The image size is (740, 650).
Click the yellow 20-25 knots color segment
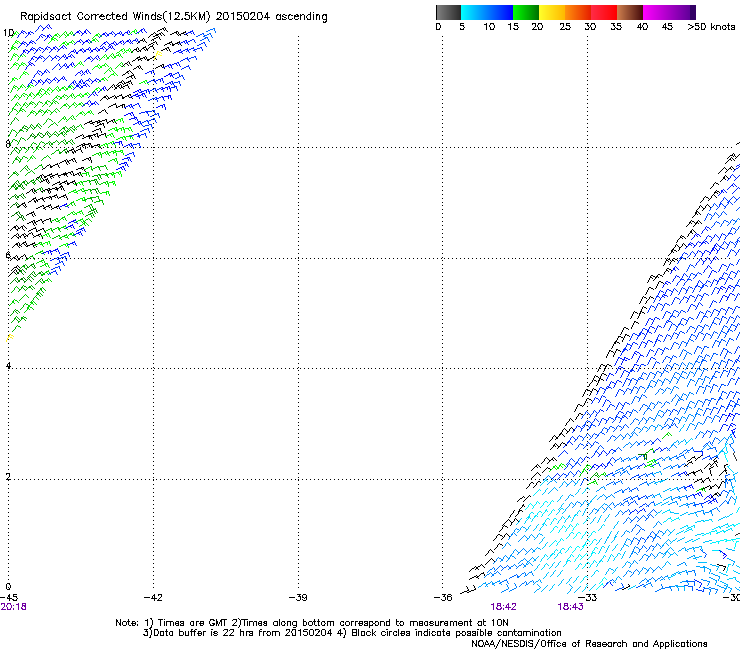pos(552,12)
